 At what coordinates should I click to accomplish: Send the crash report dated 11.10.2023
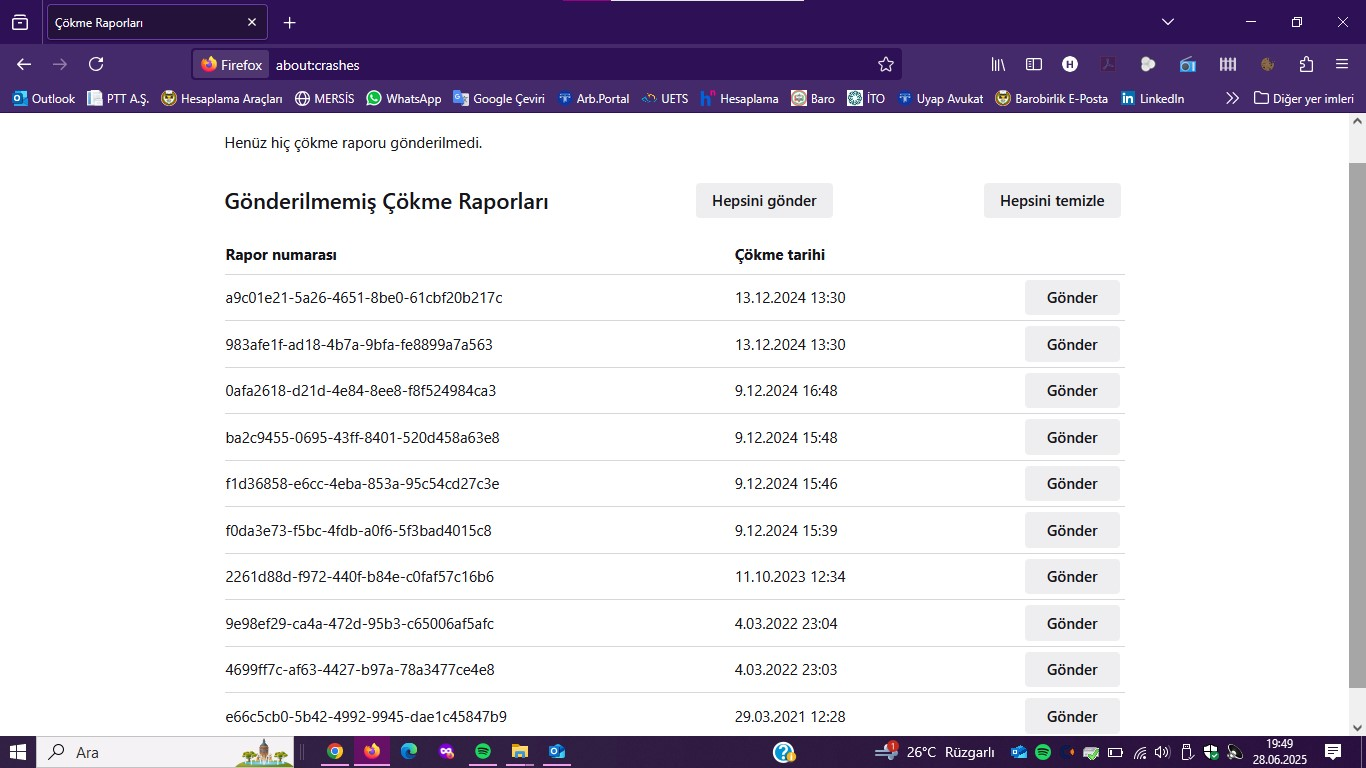pos(1072,577)
